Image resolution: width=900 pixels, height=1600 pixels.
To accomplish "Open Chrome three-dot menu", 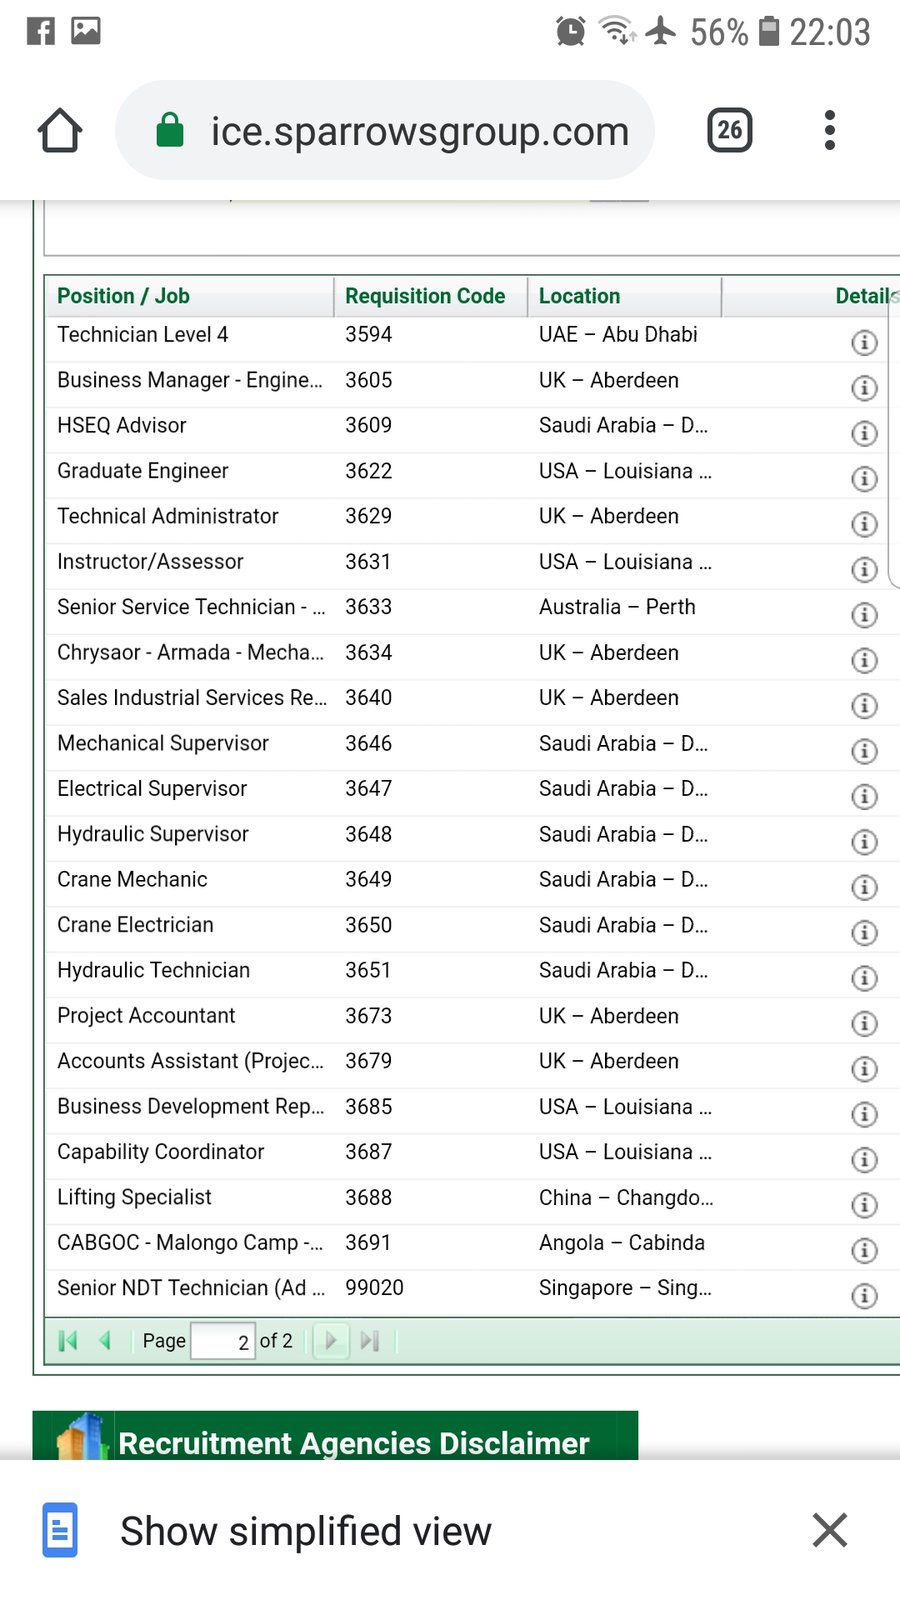I will click(829, 131).
